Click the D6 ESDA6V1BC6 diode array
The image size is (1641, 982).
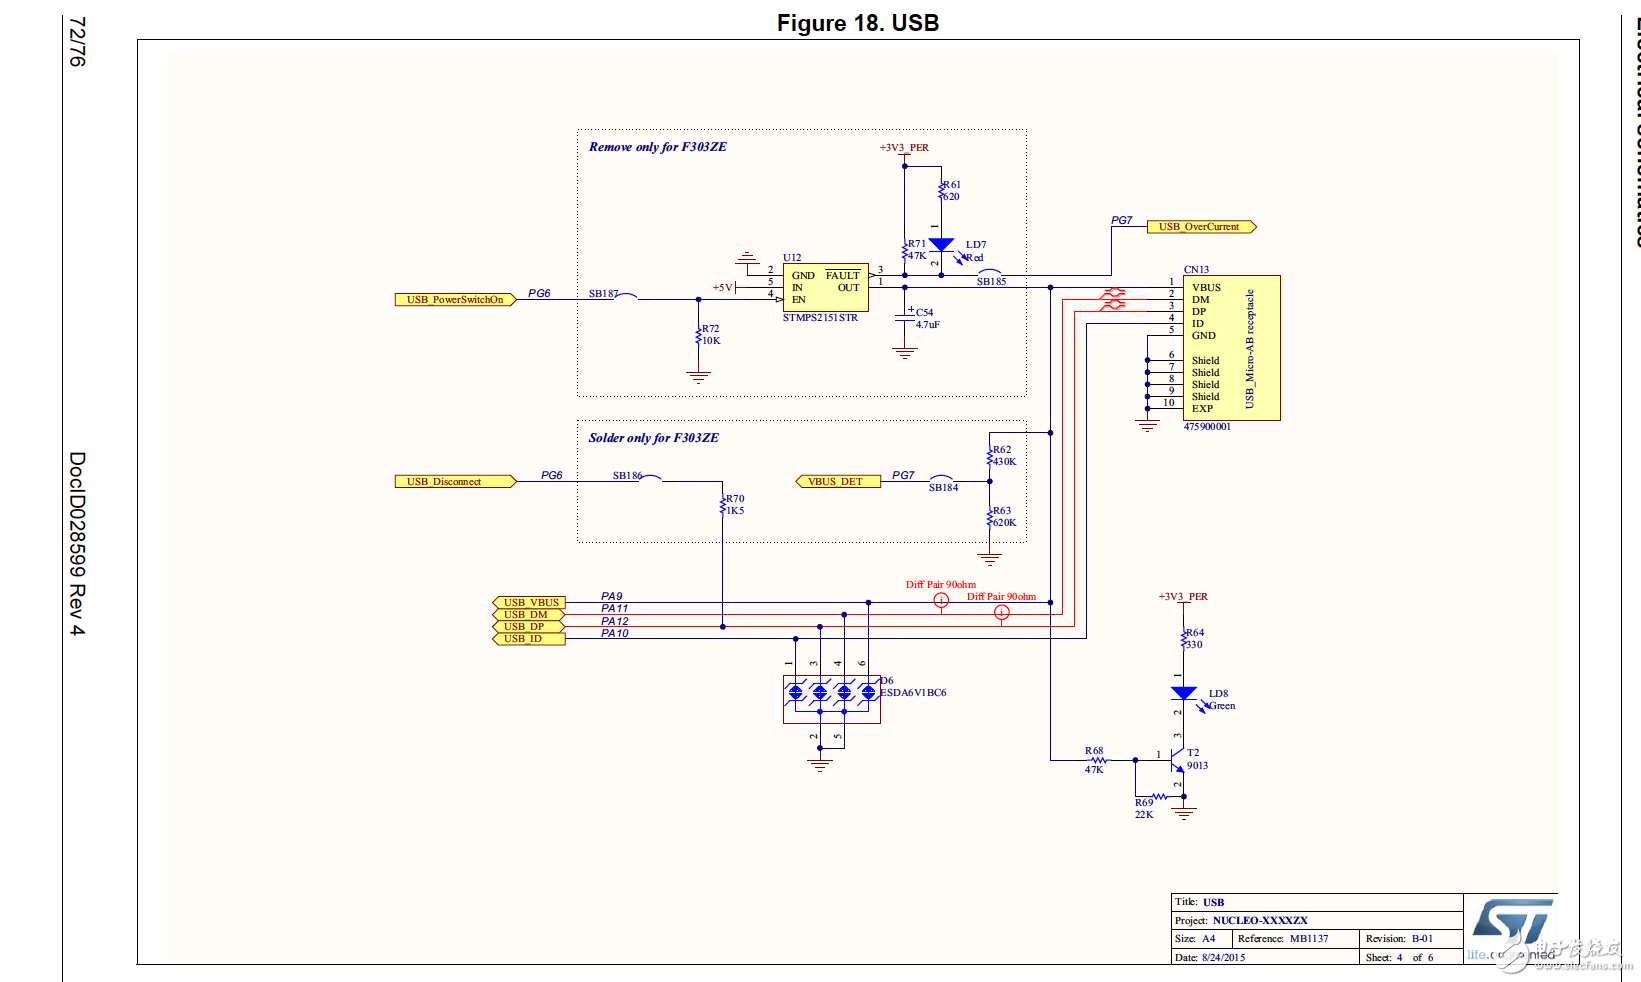point(832,699)
